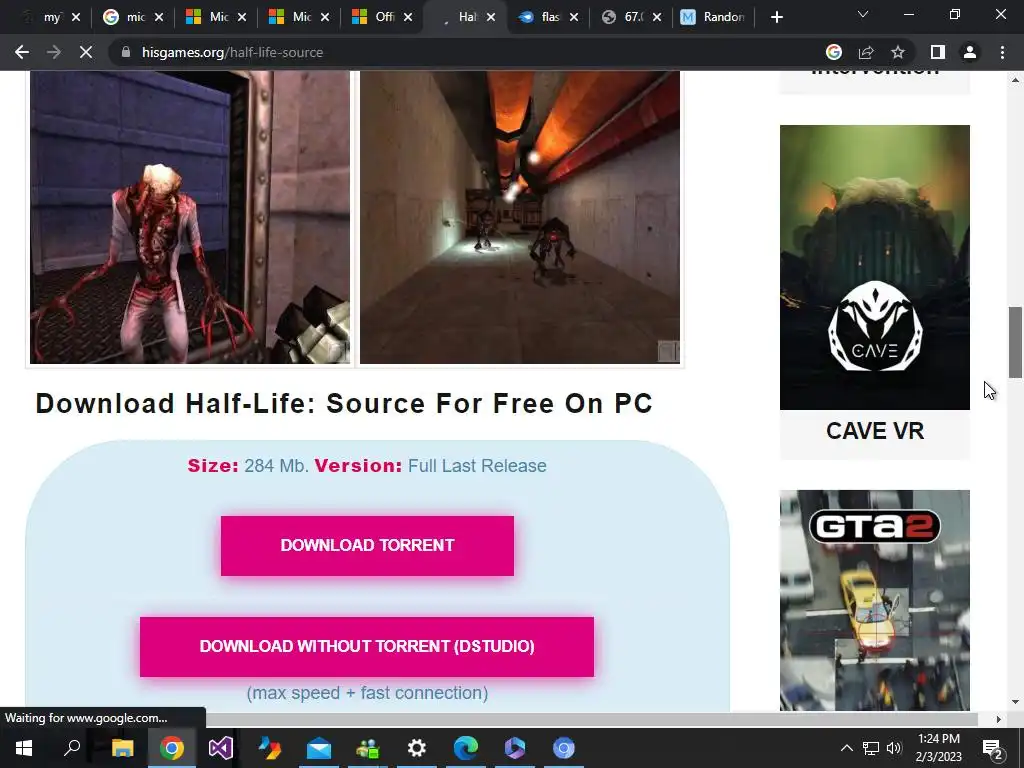Open the zombie scientist screenshot
This screenshot has height=768, width=1024.
tap(190, 217)
